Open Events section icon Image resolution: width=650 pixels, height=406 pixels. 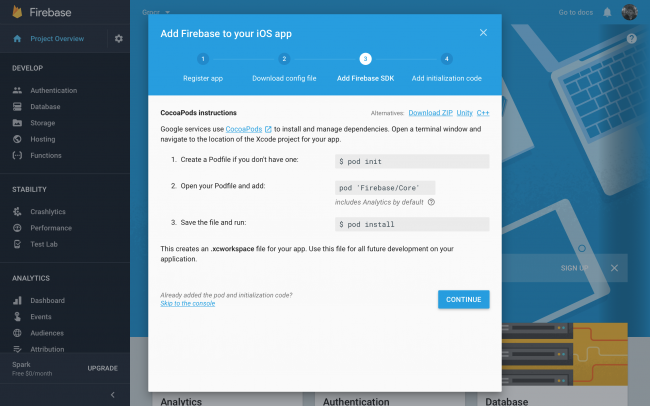(17, 316)
